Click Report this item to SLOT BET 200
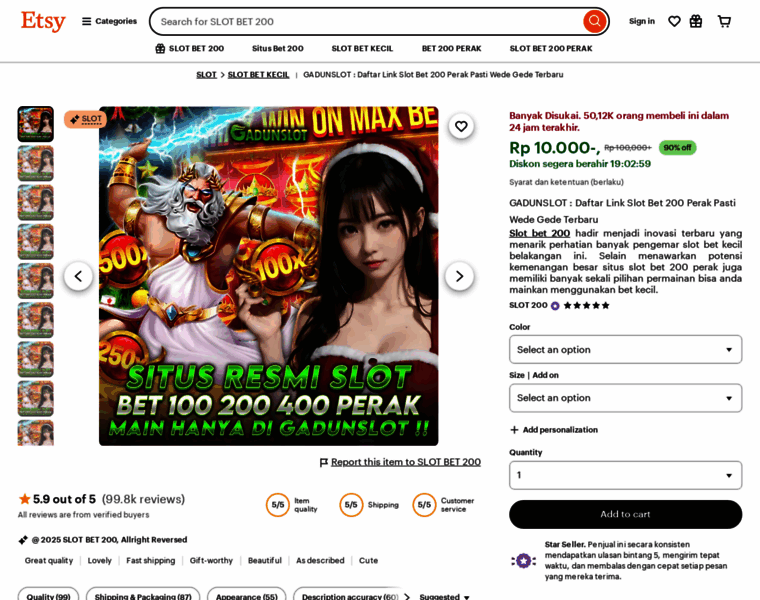The height and width of the screenshot is (600, 760). tap(406, 462)
